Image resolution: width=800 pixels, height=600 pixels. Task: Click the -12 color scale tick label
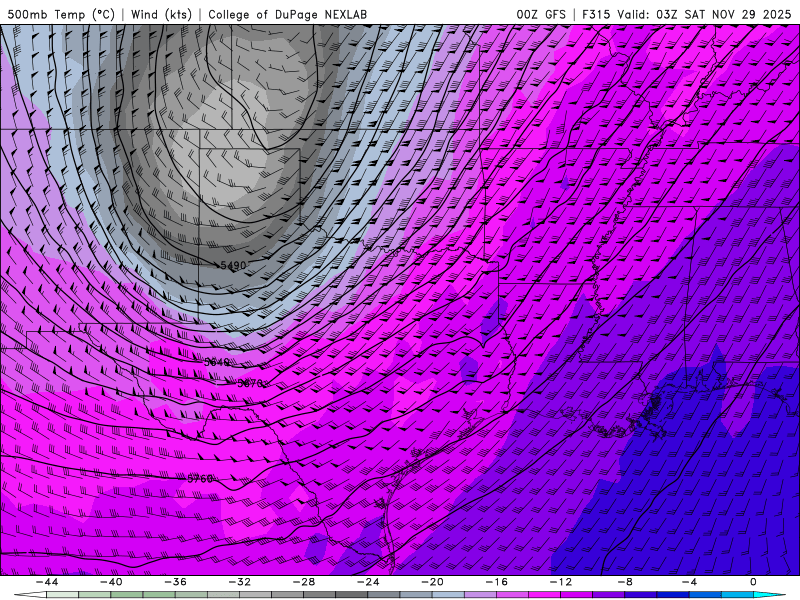click(x=561, y=582)
